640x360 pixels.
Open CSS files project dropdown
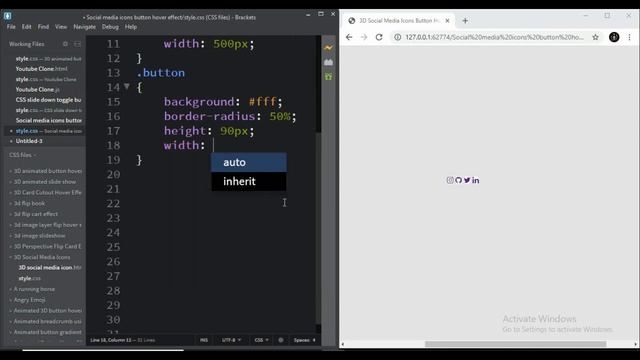pos(22,155)
